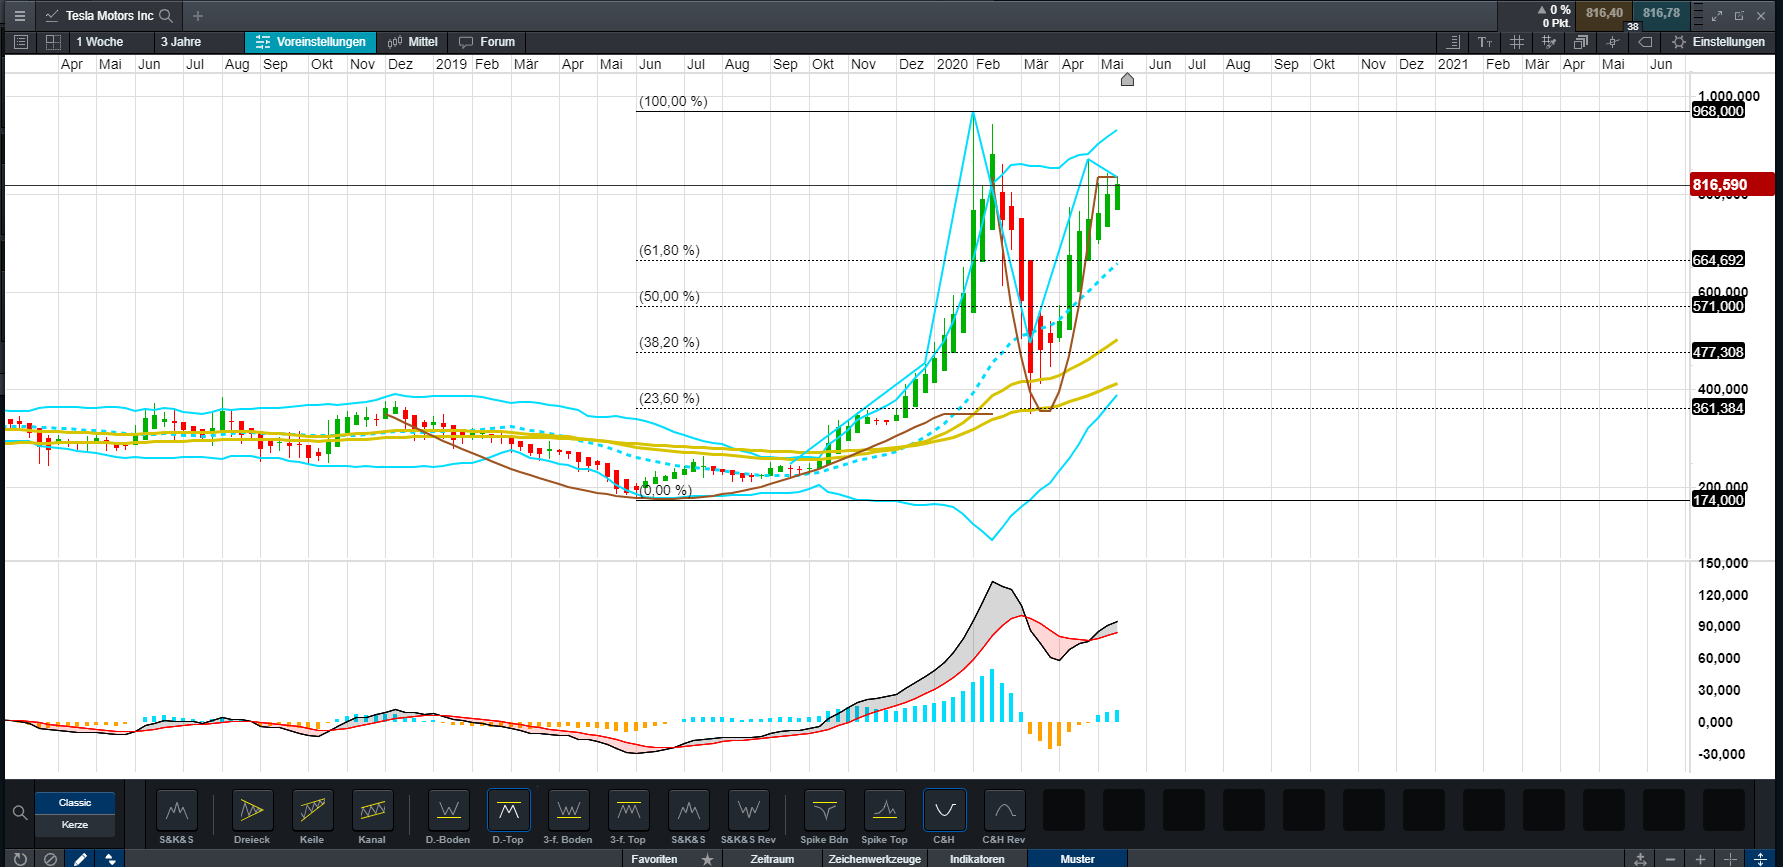The height and width of the screenshot is (867, 1783).
Task: Select the Keile wedge pattern
Action: point(312,810)
